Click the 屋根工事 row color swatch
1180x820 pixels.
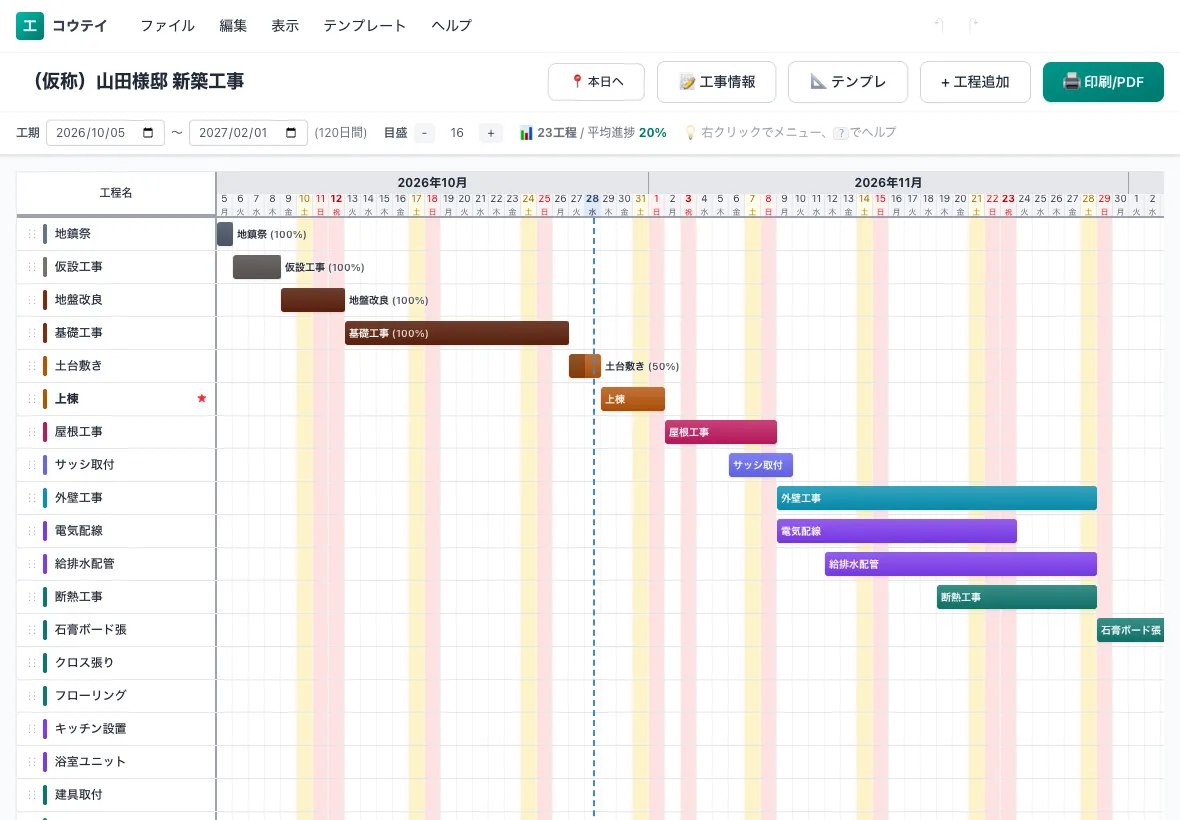45,432
